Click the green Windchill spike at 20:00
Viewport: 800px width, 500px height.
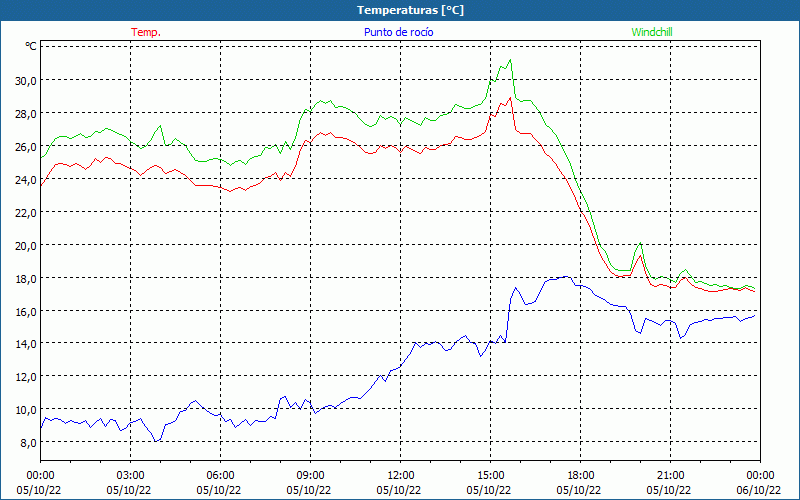[x=641, y=243]
